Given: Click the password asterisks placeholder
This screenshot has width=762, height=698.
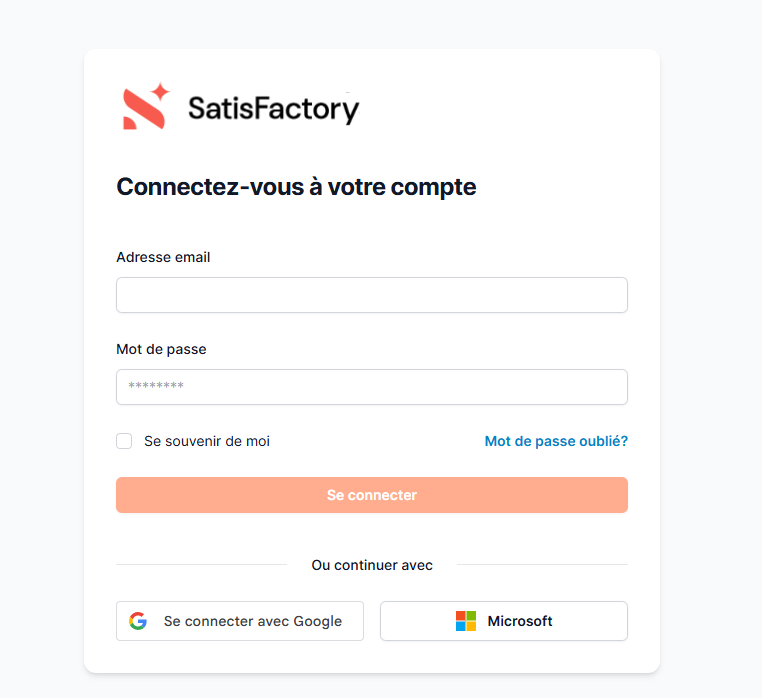Looking at the screenshot, I should point(156,387).
